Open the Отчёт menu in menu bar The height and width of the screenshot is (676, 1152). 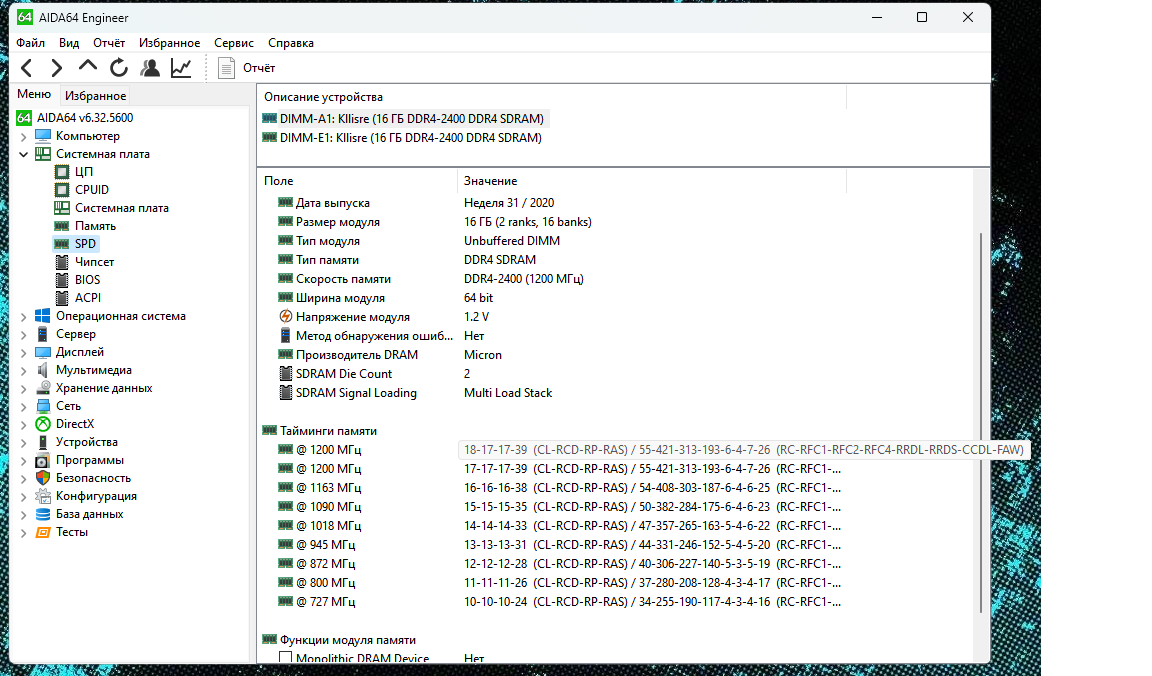109,43
